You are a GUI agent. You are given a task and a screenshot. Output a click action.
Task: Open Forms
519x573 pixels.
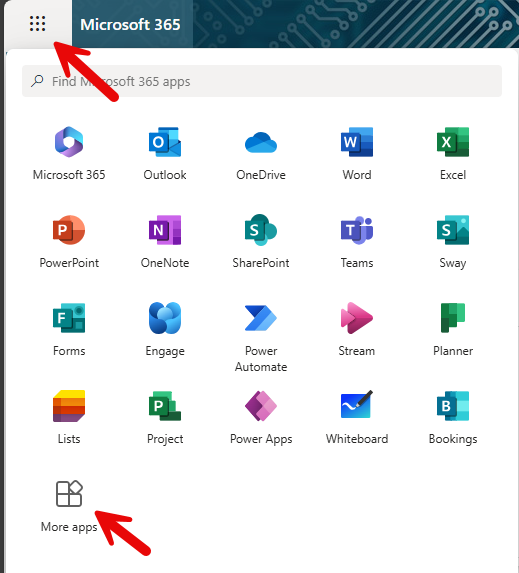click(69, 318)
